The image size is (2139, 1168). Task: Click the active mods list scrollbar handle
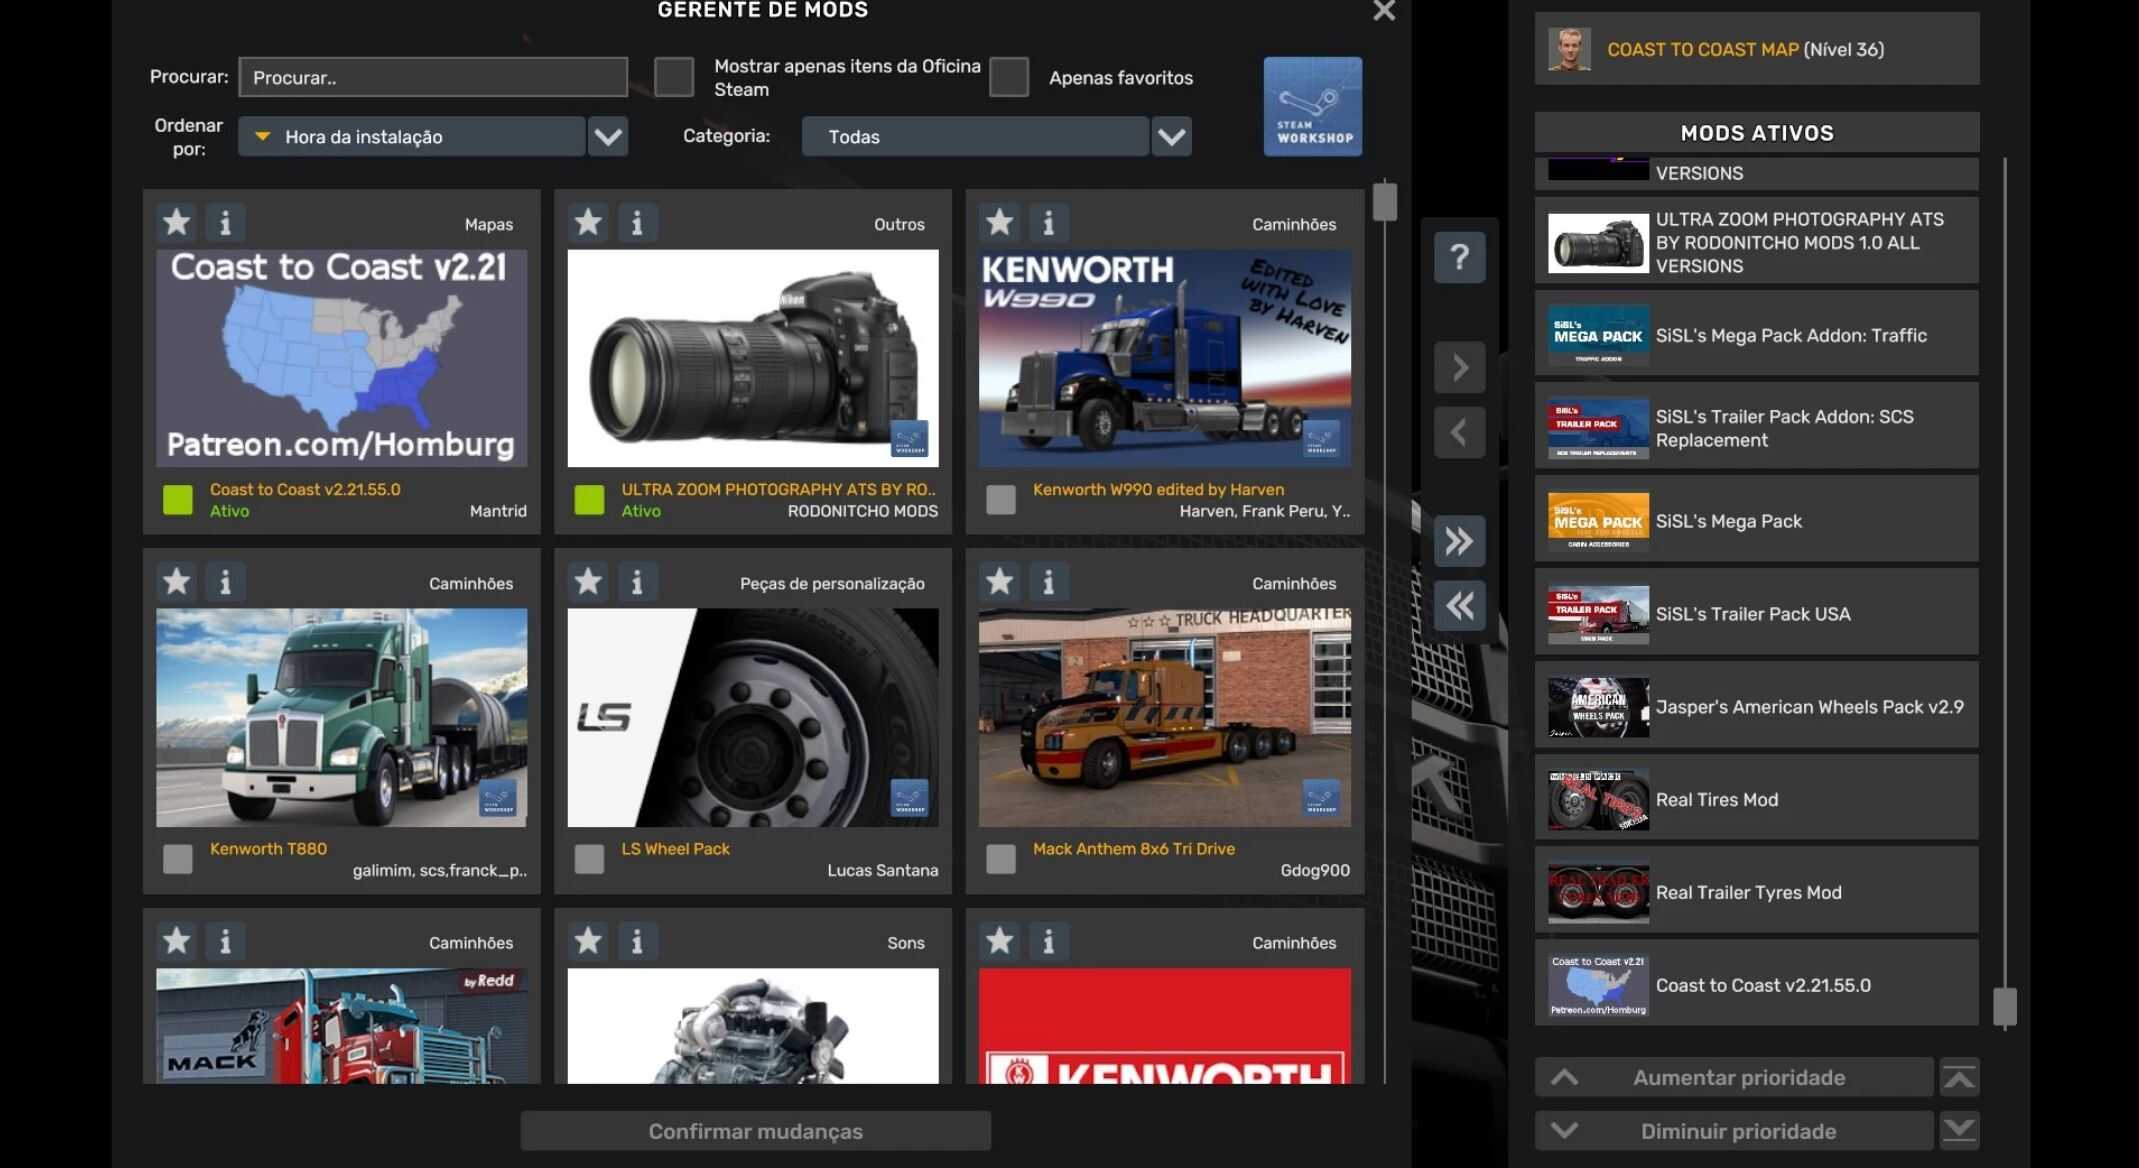click(2004, 1007)
